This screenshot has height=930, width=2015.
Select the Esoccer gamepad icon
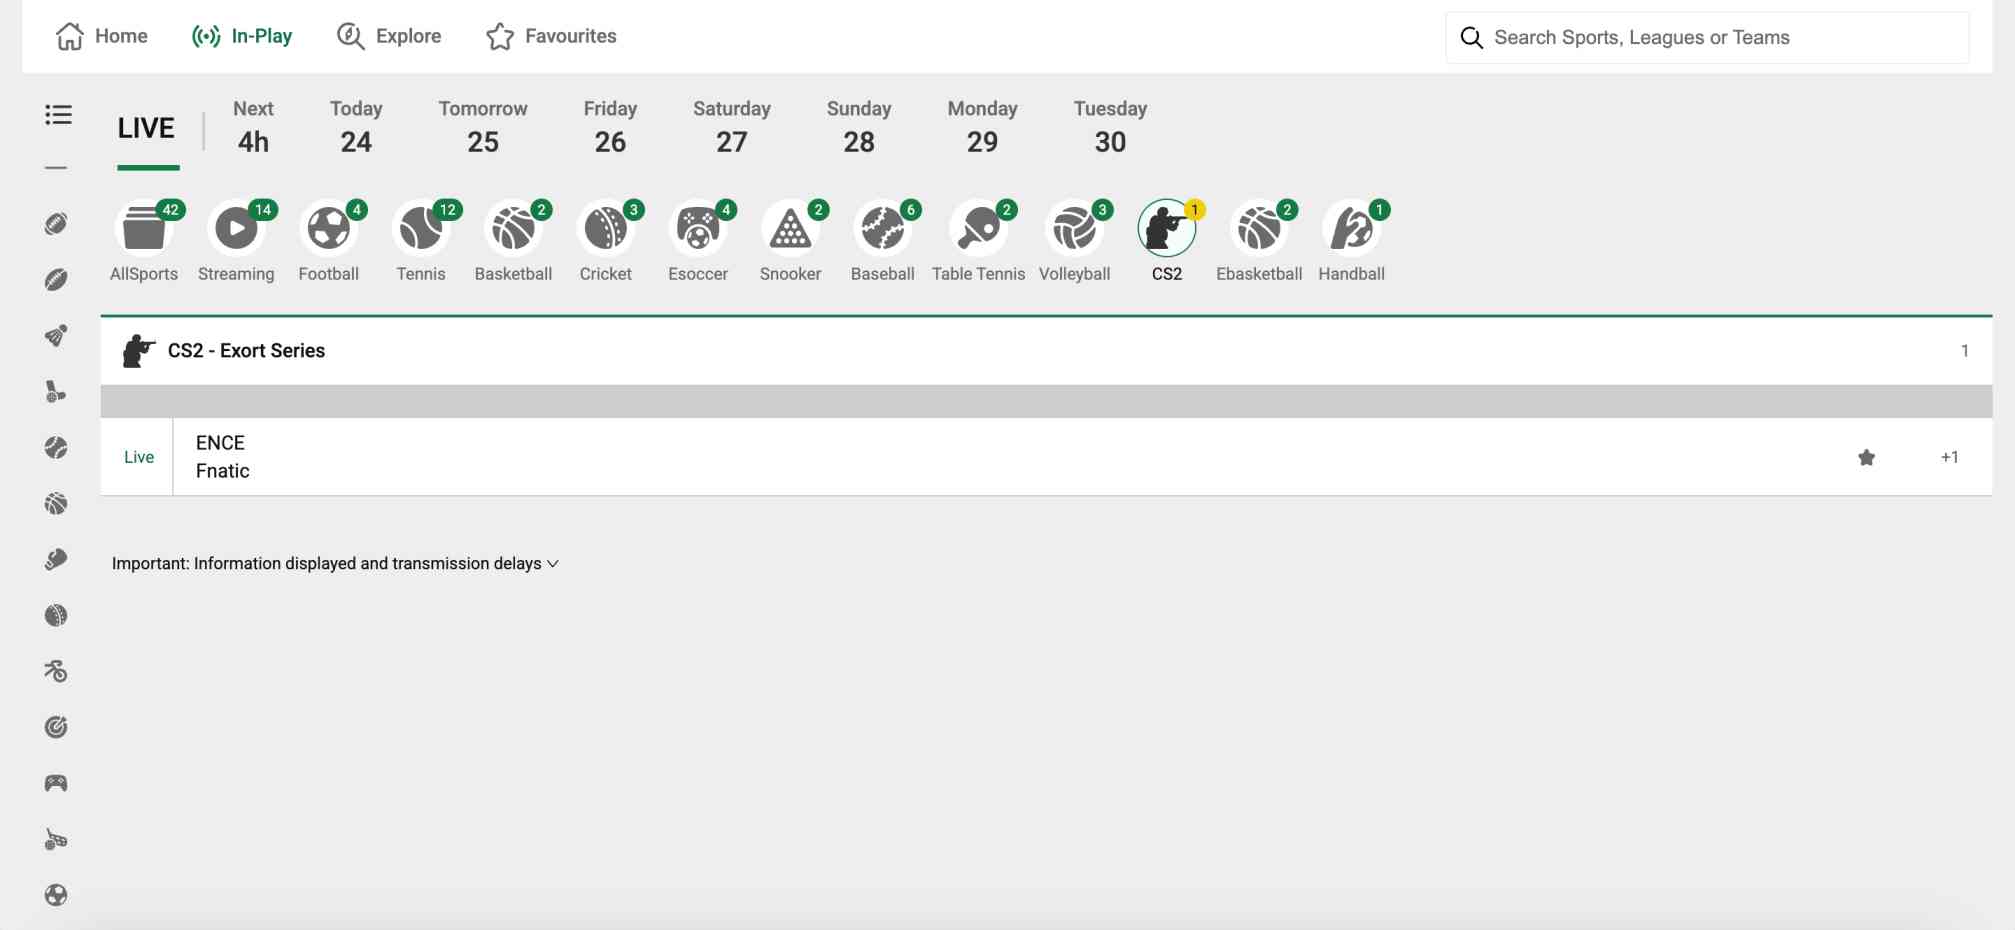click(x=698, y=230)
